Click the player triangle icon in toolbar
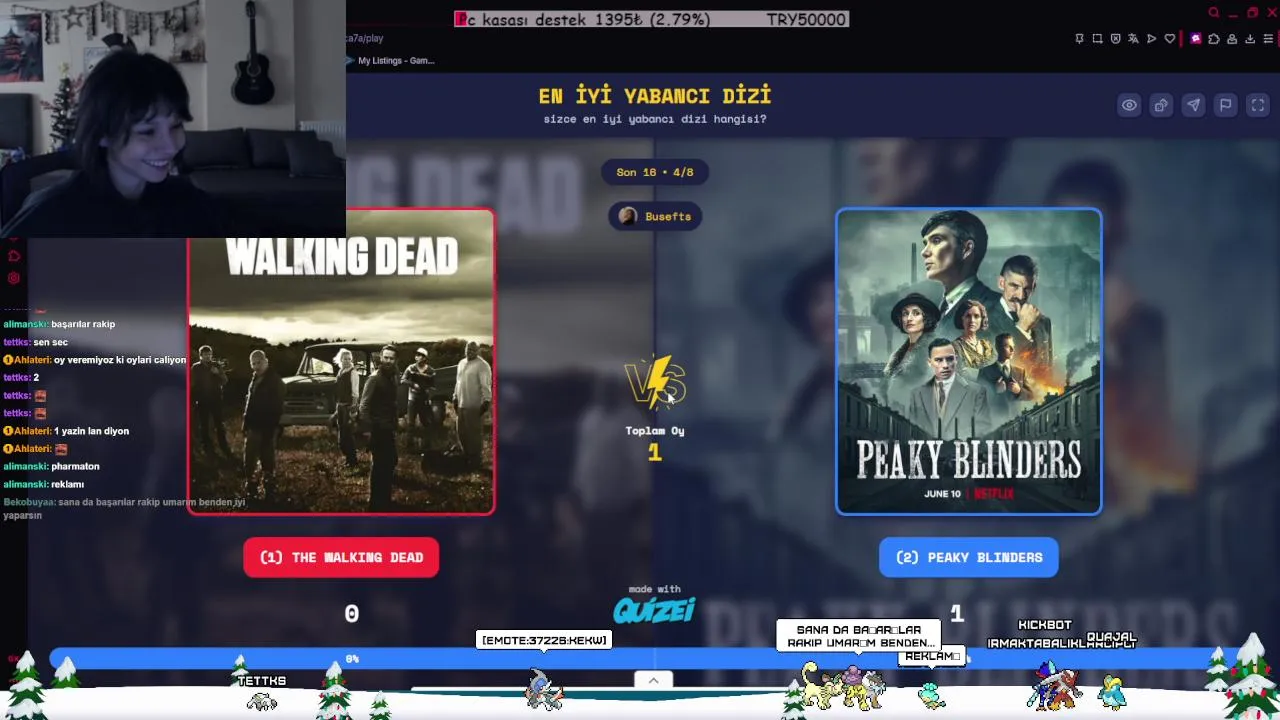Screen dimensions: 1280x720 coord(1151,39)
